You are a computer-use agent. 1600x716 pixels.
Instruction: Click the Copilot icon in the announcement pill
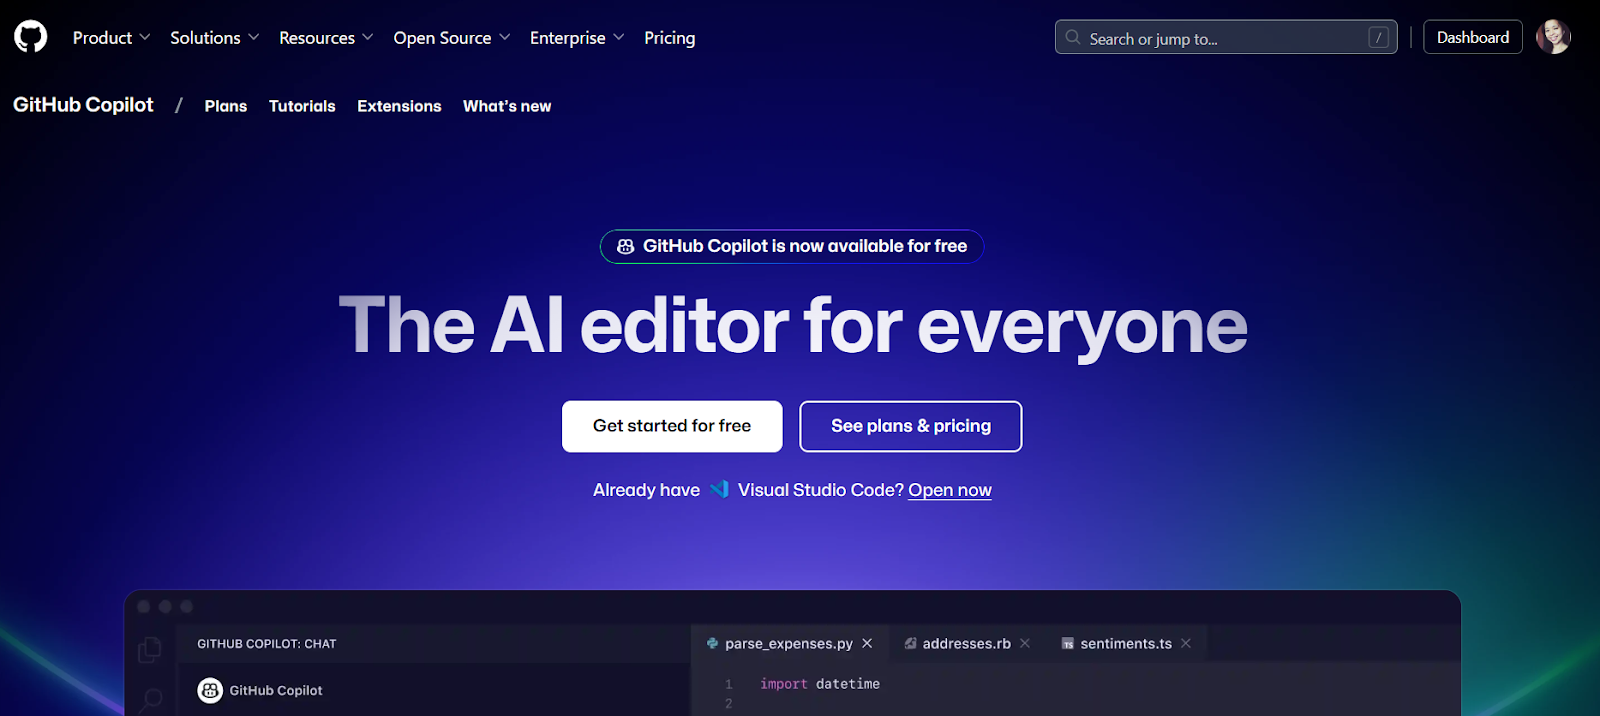pyautogui.click(x=626, y=246)
